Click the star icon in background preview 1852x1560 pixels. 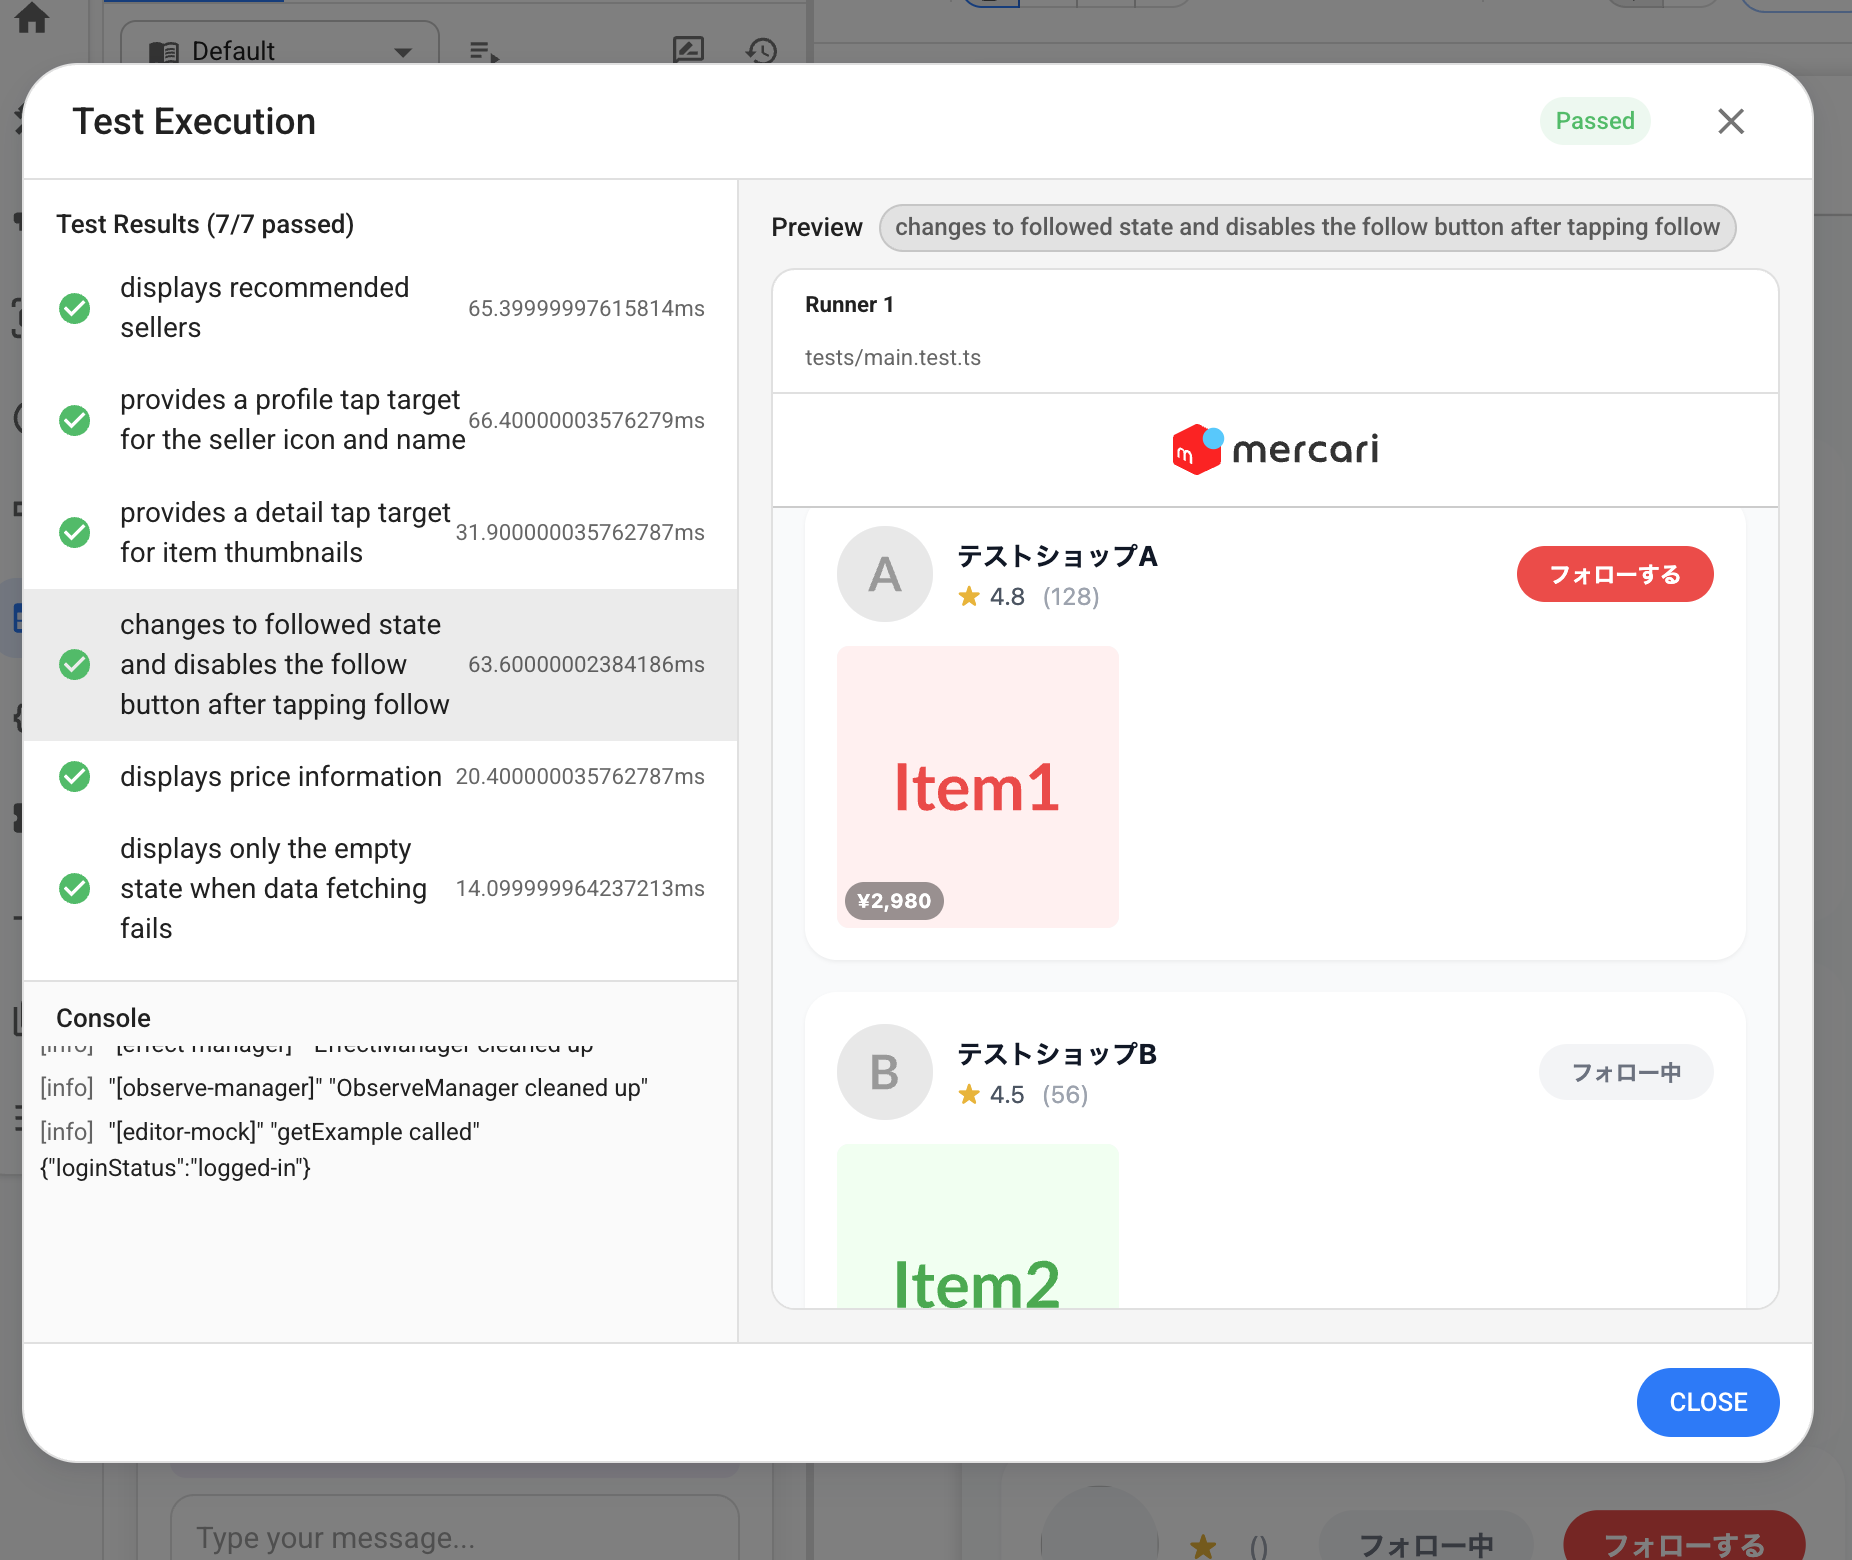click(1203, 1546)
